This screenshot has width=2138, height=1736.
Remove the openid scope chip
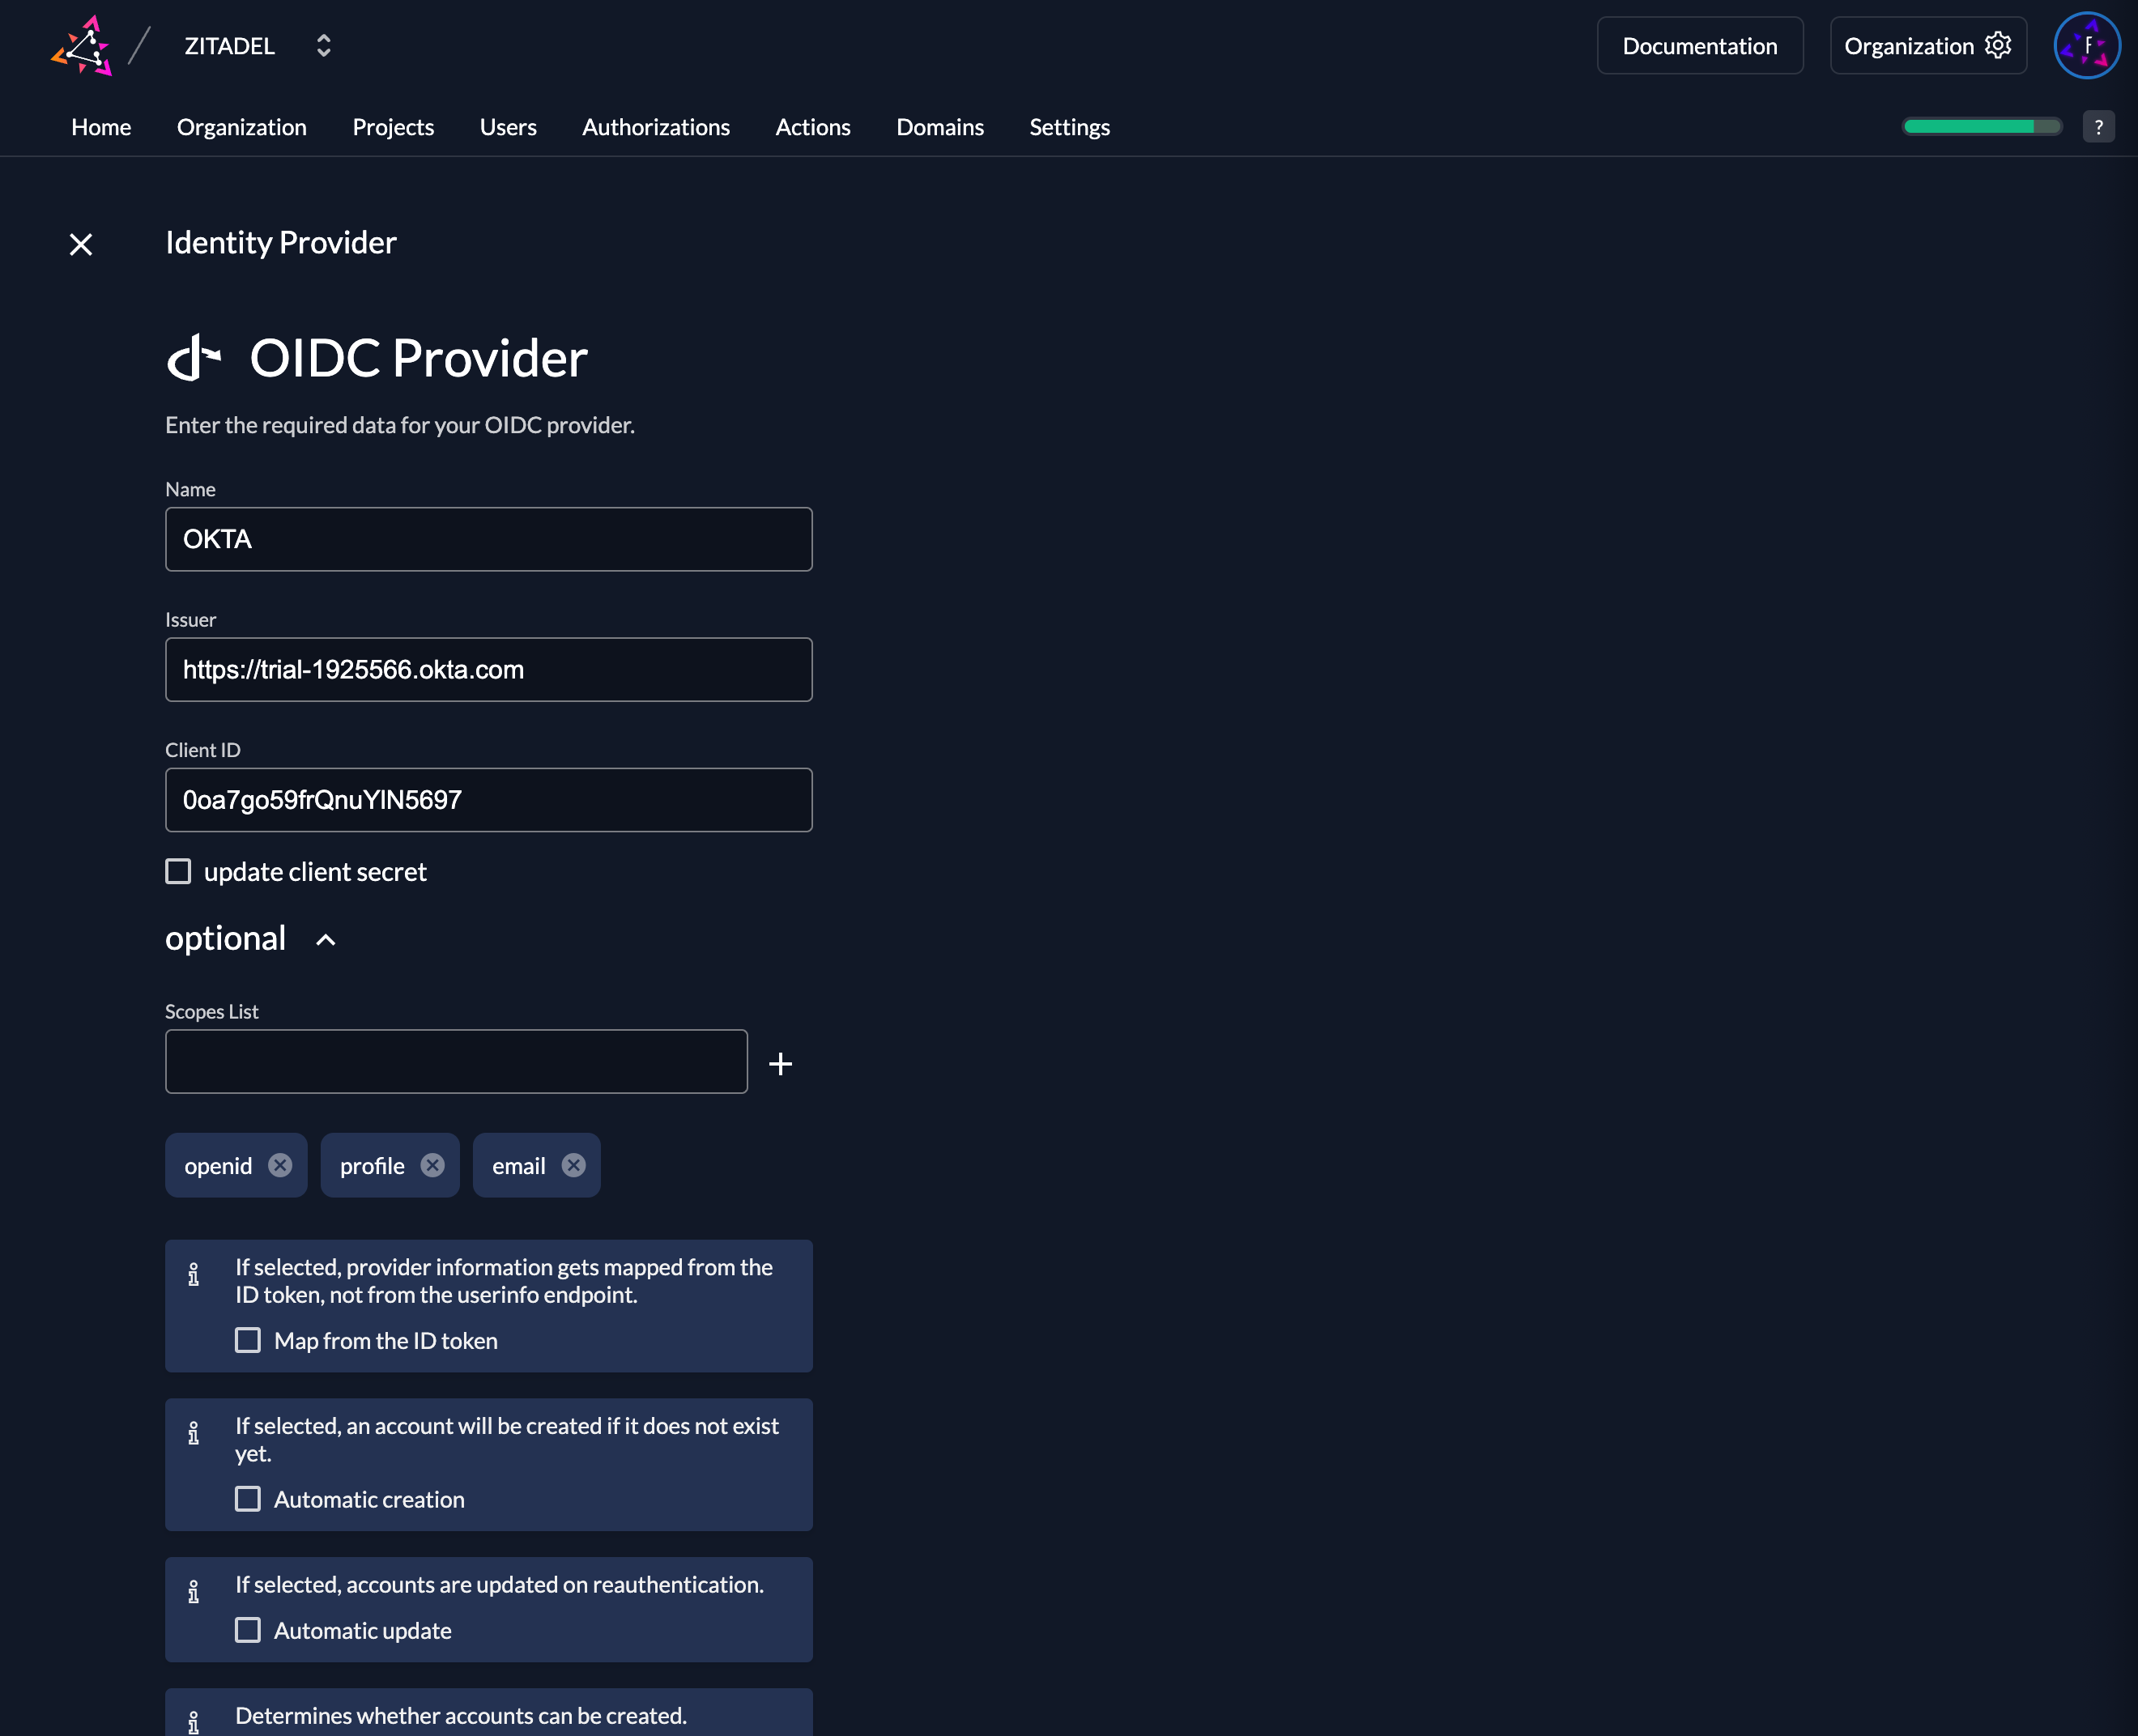[x=280, y=1165]
